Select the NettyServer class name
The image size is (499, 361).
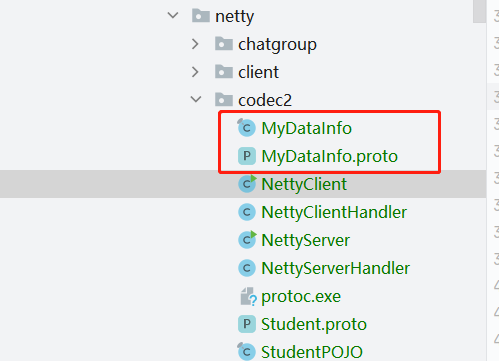click(305, 240)
